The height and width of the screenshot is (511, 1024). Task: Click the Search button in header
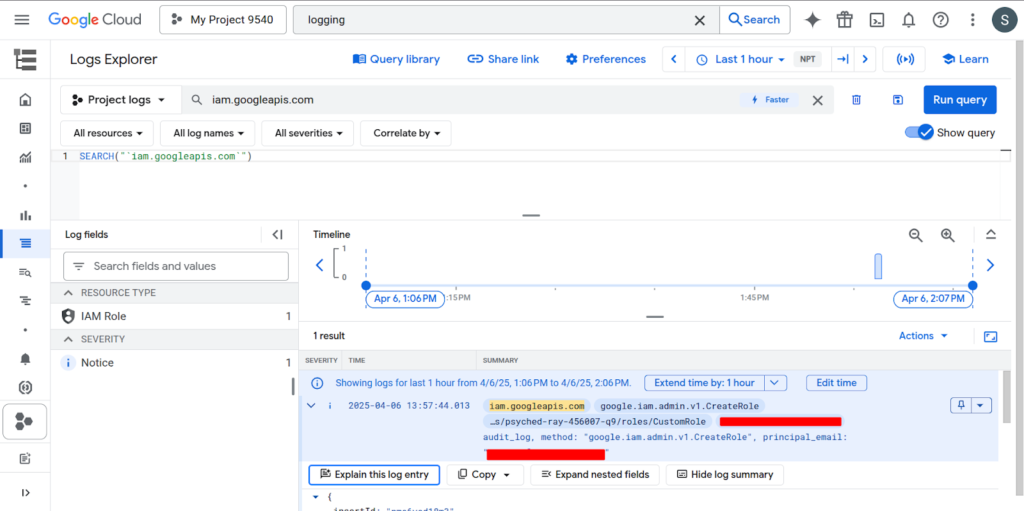tap(754, 20)
